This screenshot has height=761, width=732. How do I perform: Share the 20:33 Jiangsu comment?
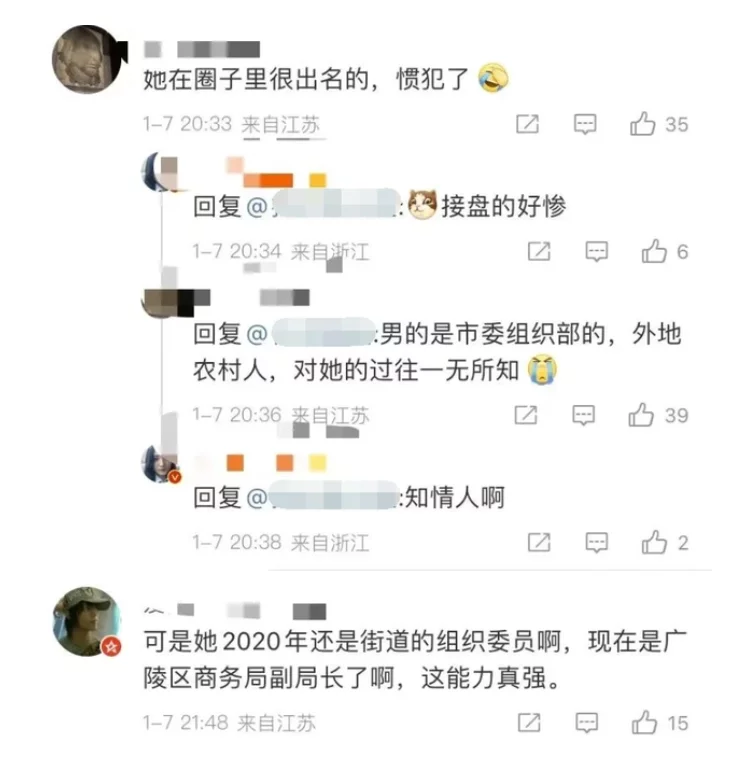coord(528,124)
